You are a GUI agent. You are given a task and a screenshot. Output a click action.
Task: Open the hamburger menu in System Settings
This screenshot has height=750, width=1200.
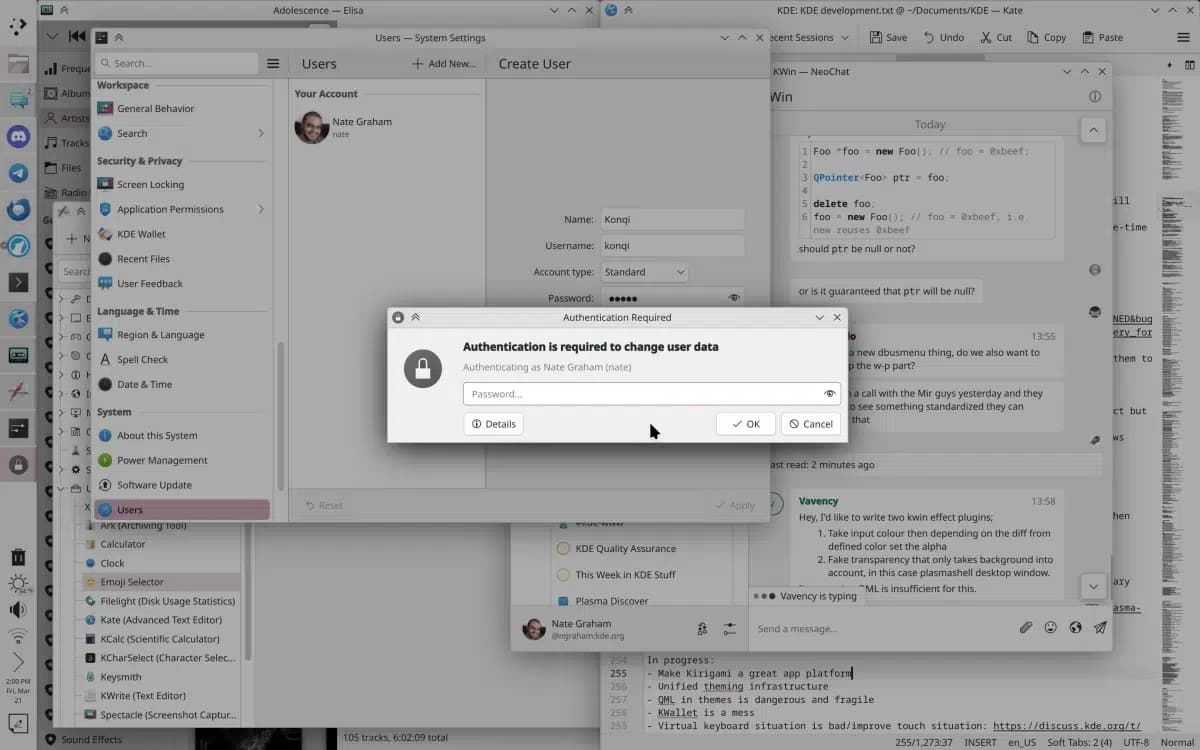(x=273, y=64)
